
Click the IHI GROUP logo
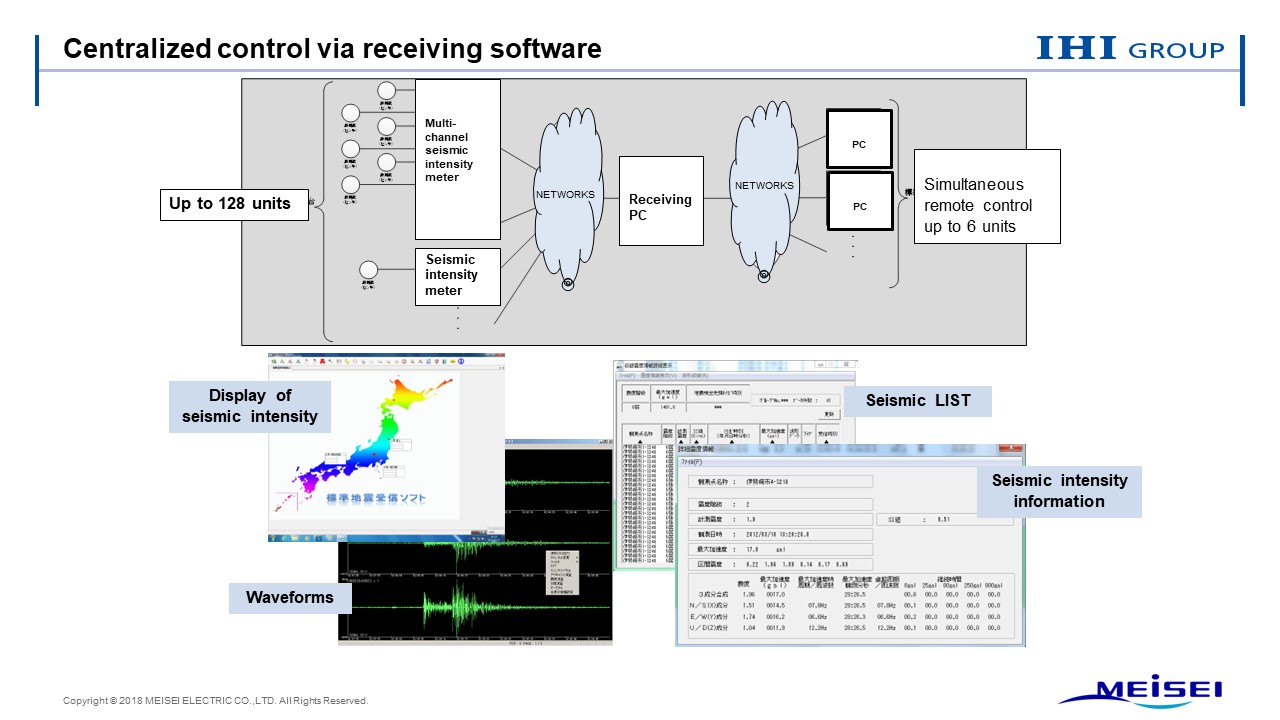[x=1130, y=48]
